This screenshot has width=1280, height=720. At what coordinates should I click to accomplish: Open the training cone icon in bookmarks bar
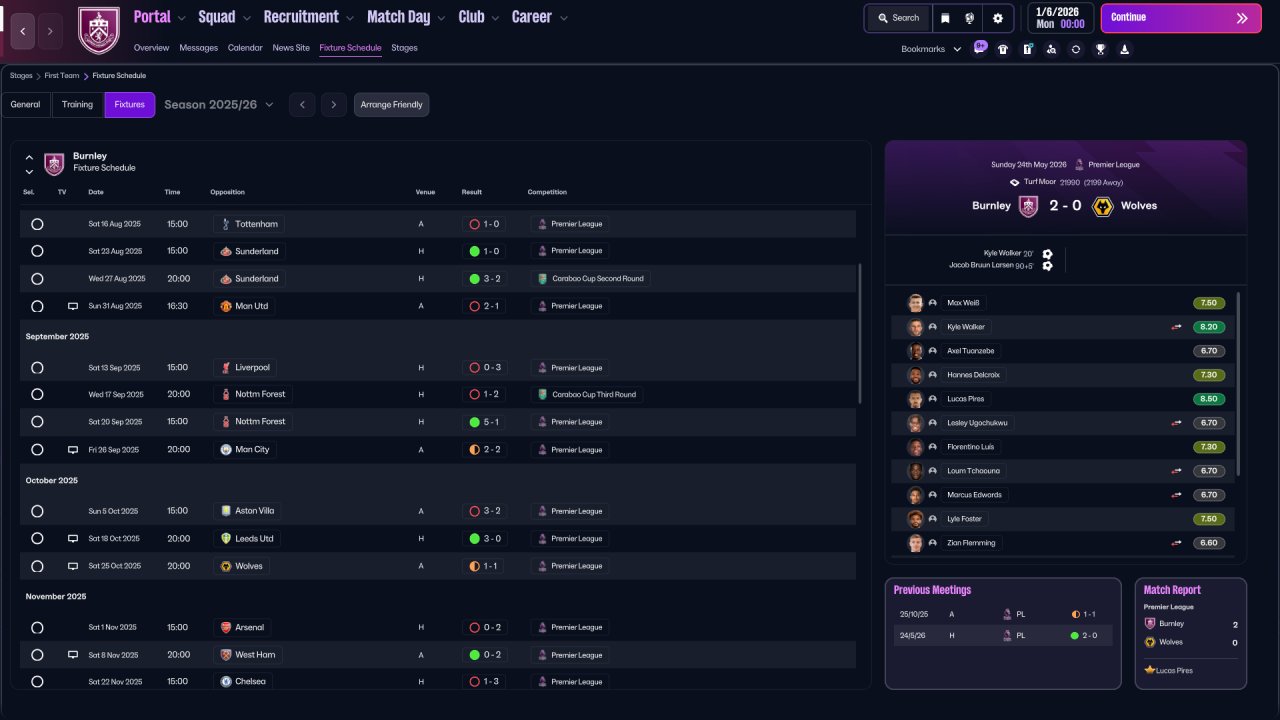coord(1124,49)
